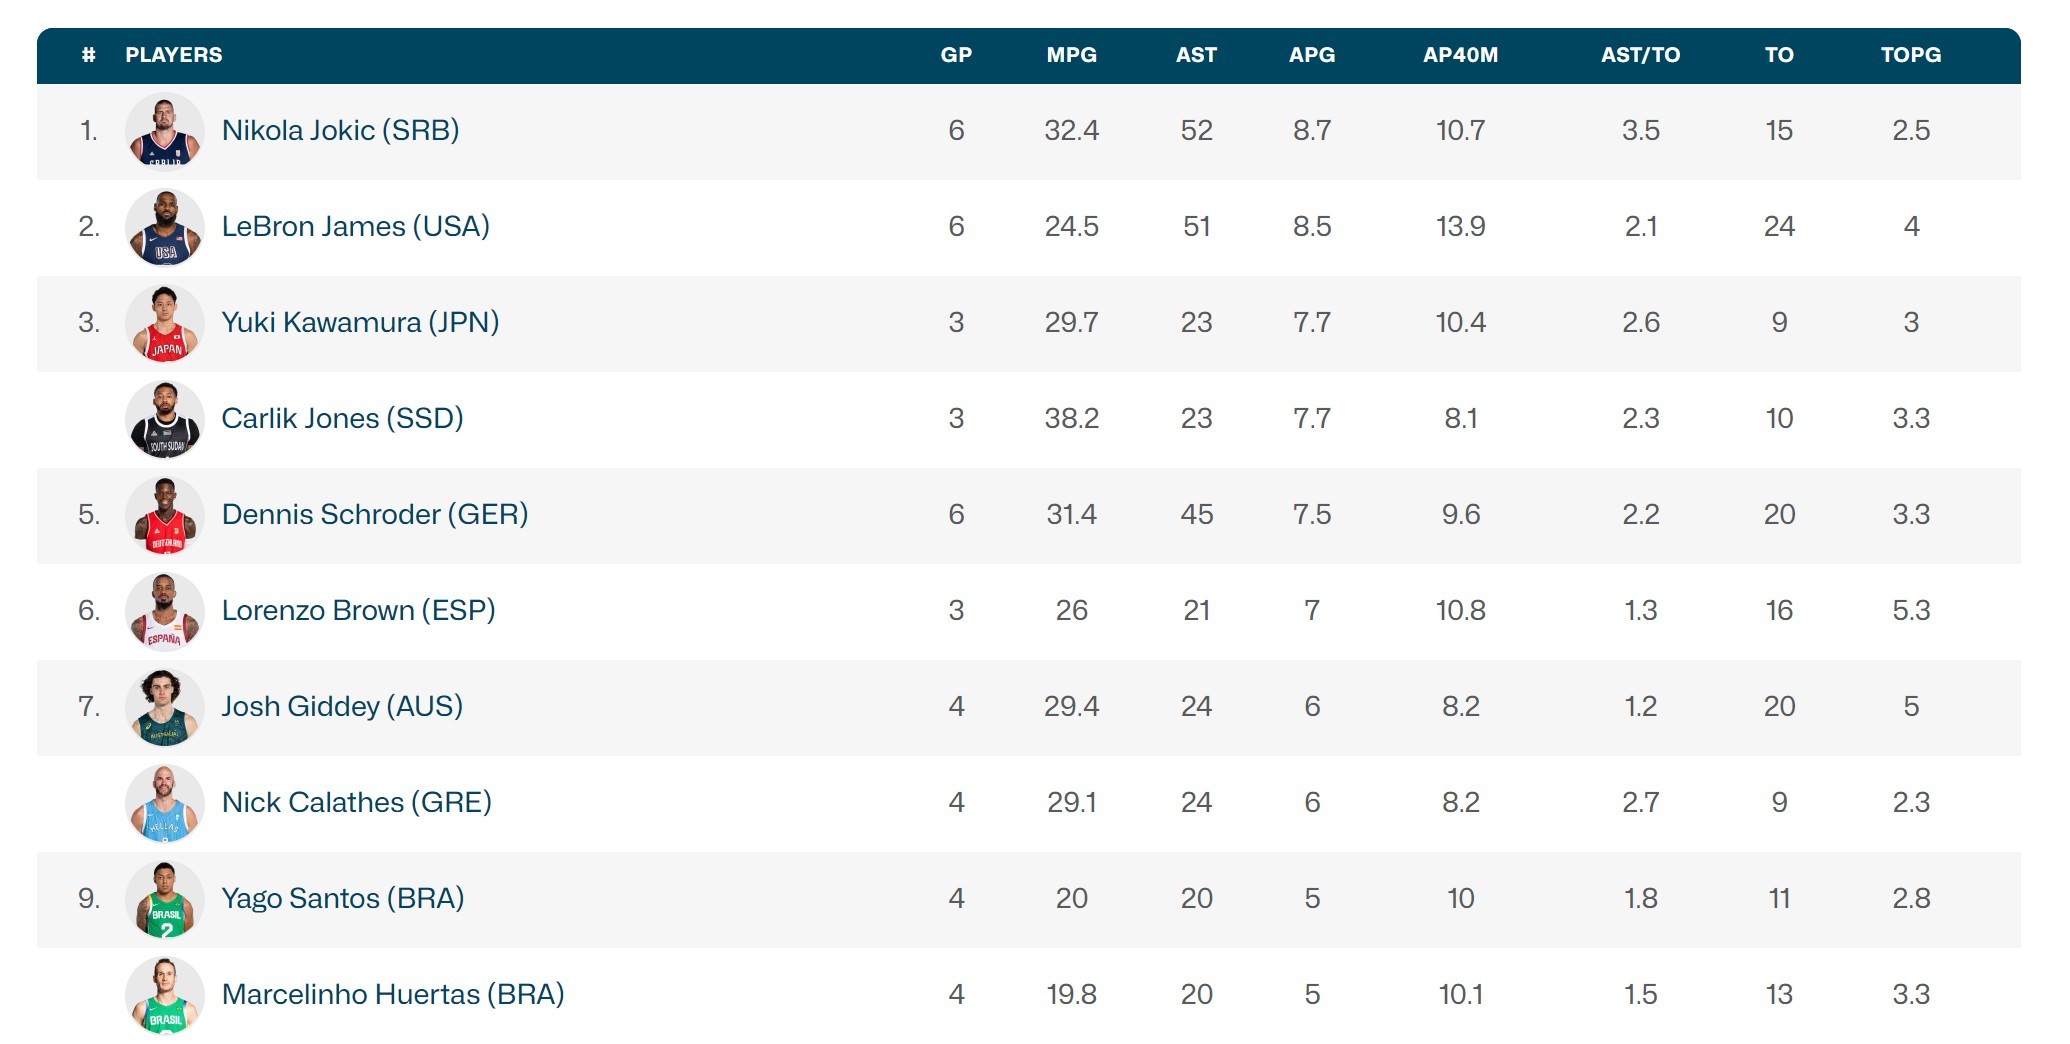This screenshot has height=1044, width=2070.
Task: Click Nikola Jokic's player headshot
Action: (x=165, y=132)
